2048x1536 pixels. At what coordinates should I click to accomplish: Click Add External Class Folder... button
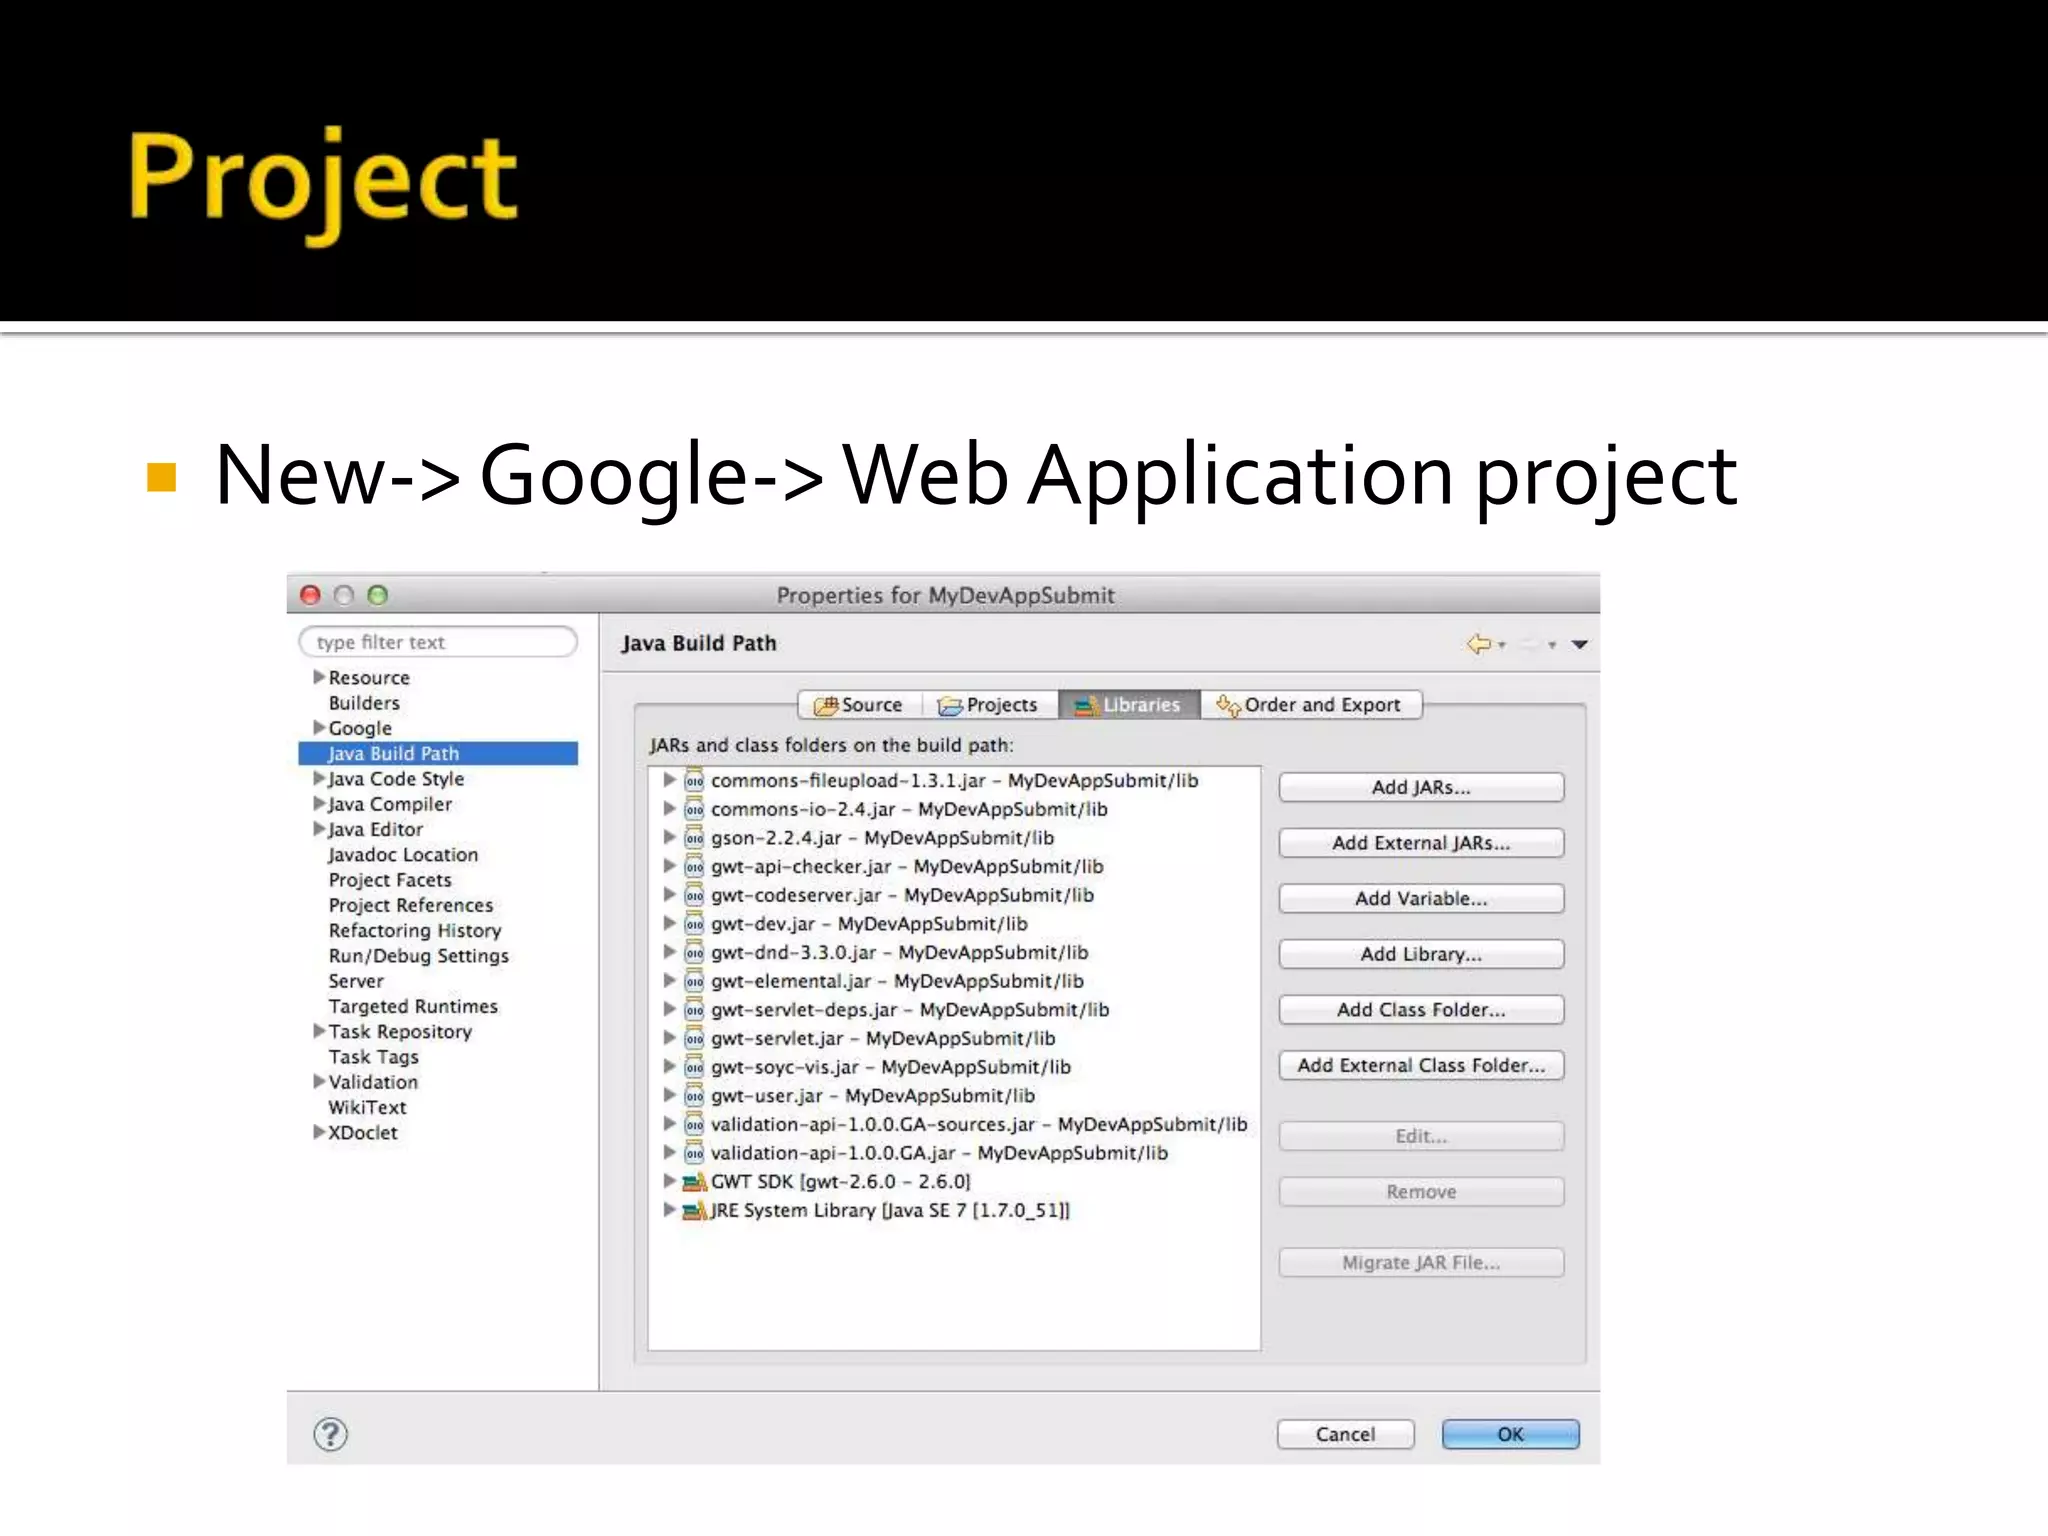(x=1421, y=1066)
